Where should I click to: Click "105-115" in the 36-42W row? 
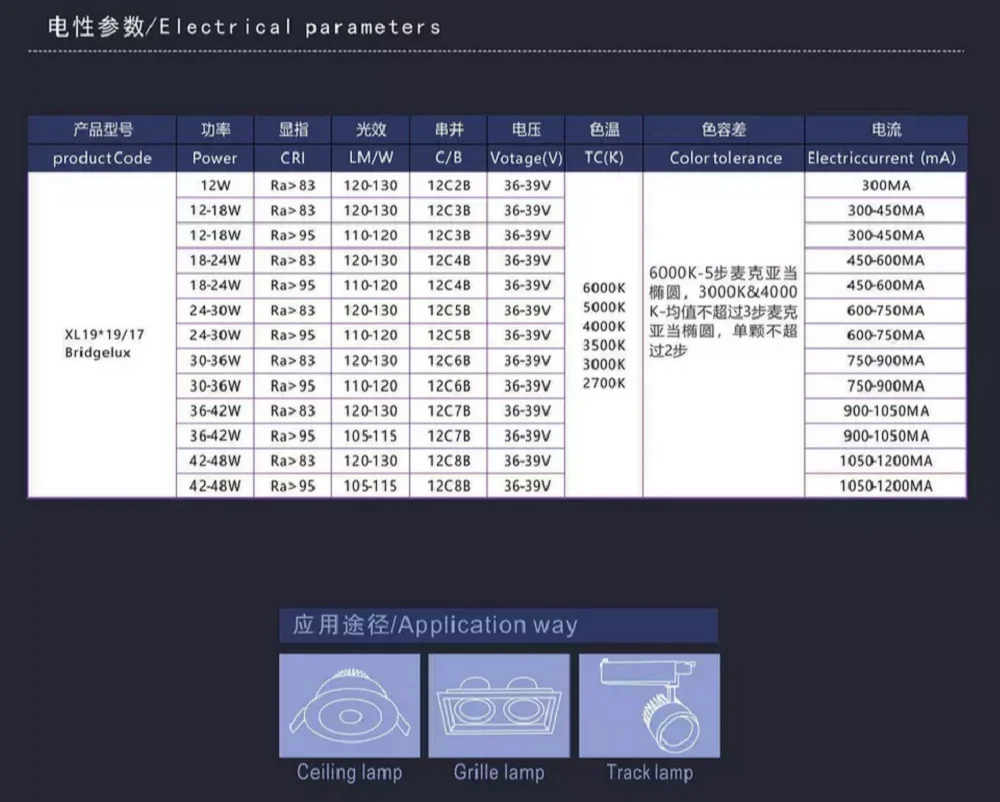371,436
